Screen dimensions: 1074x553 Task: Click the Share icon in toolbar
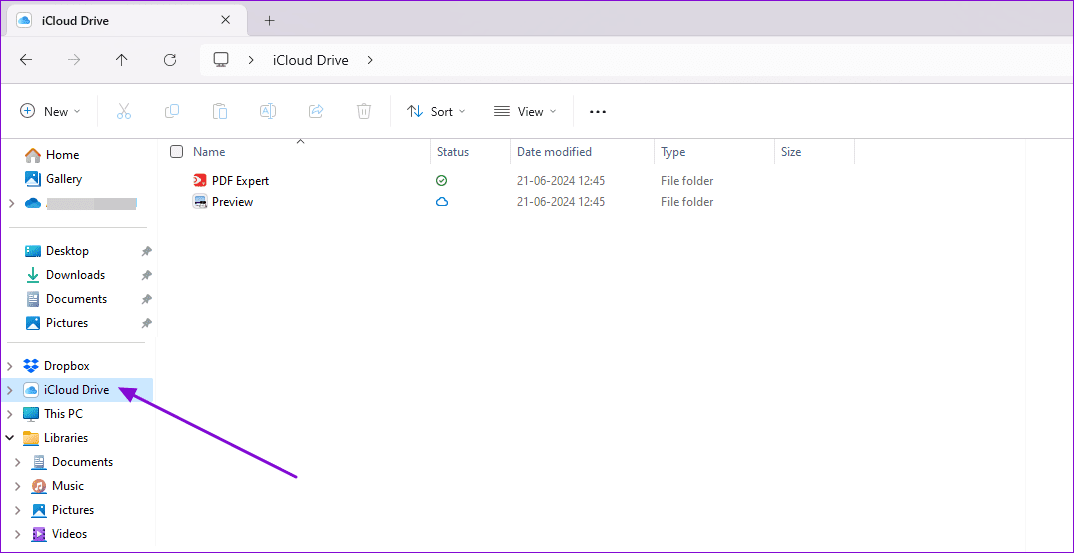pos(316,112)
